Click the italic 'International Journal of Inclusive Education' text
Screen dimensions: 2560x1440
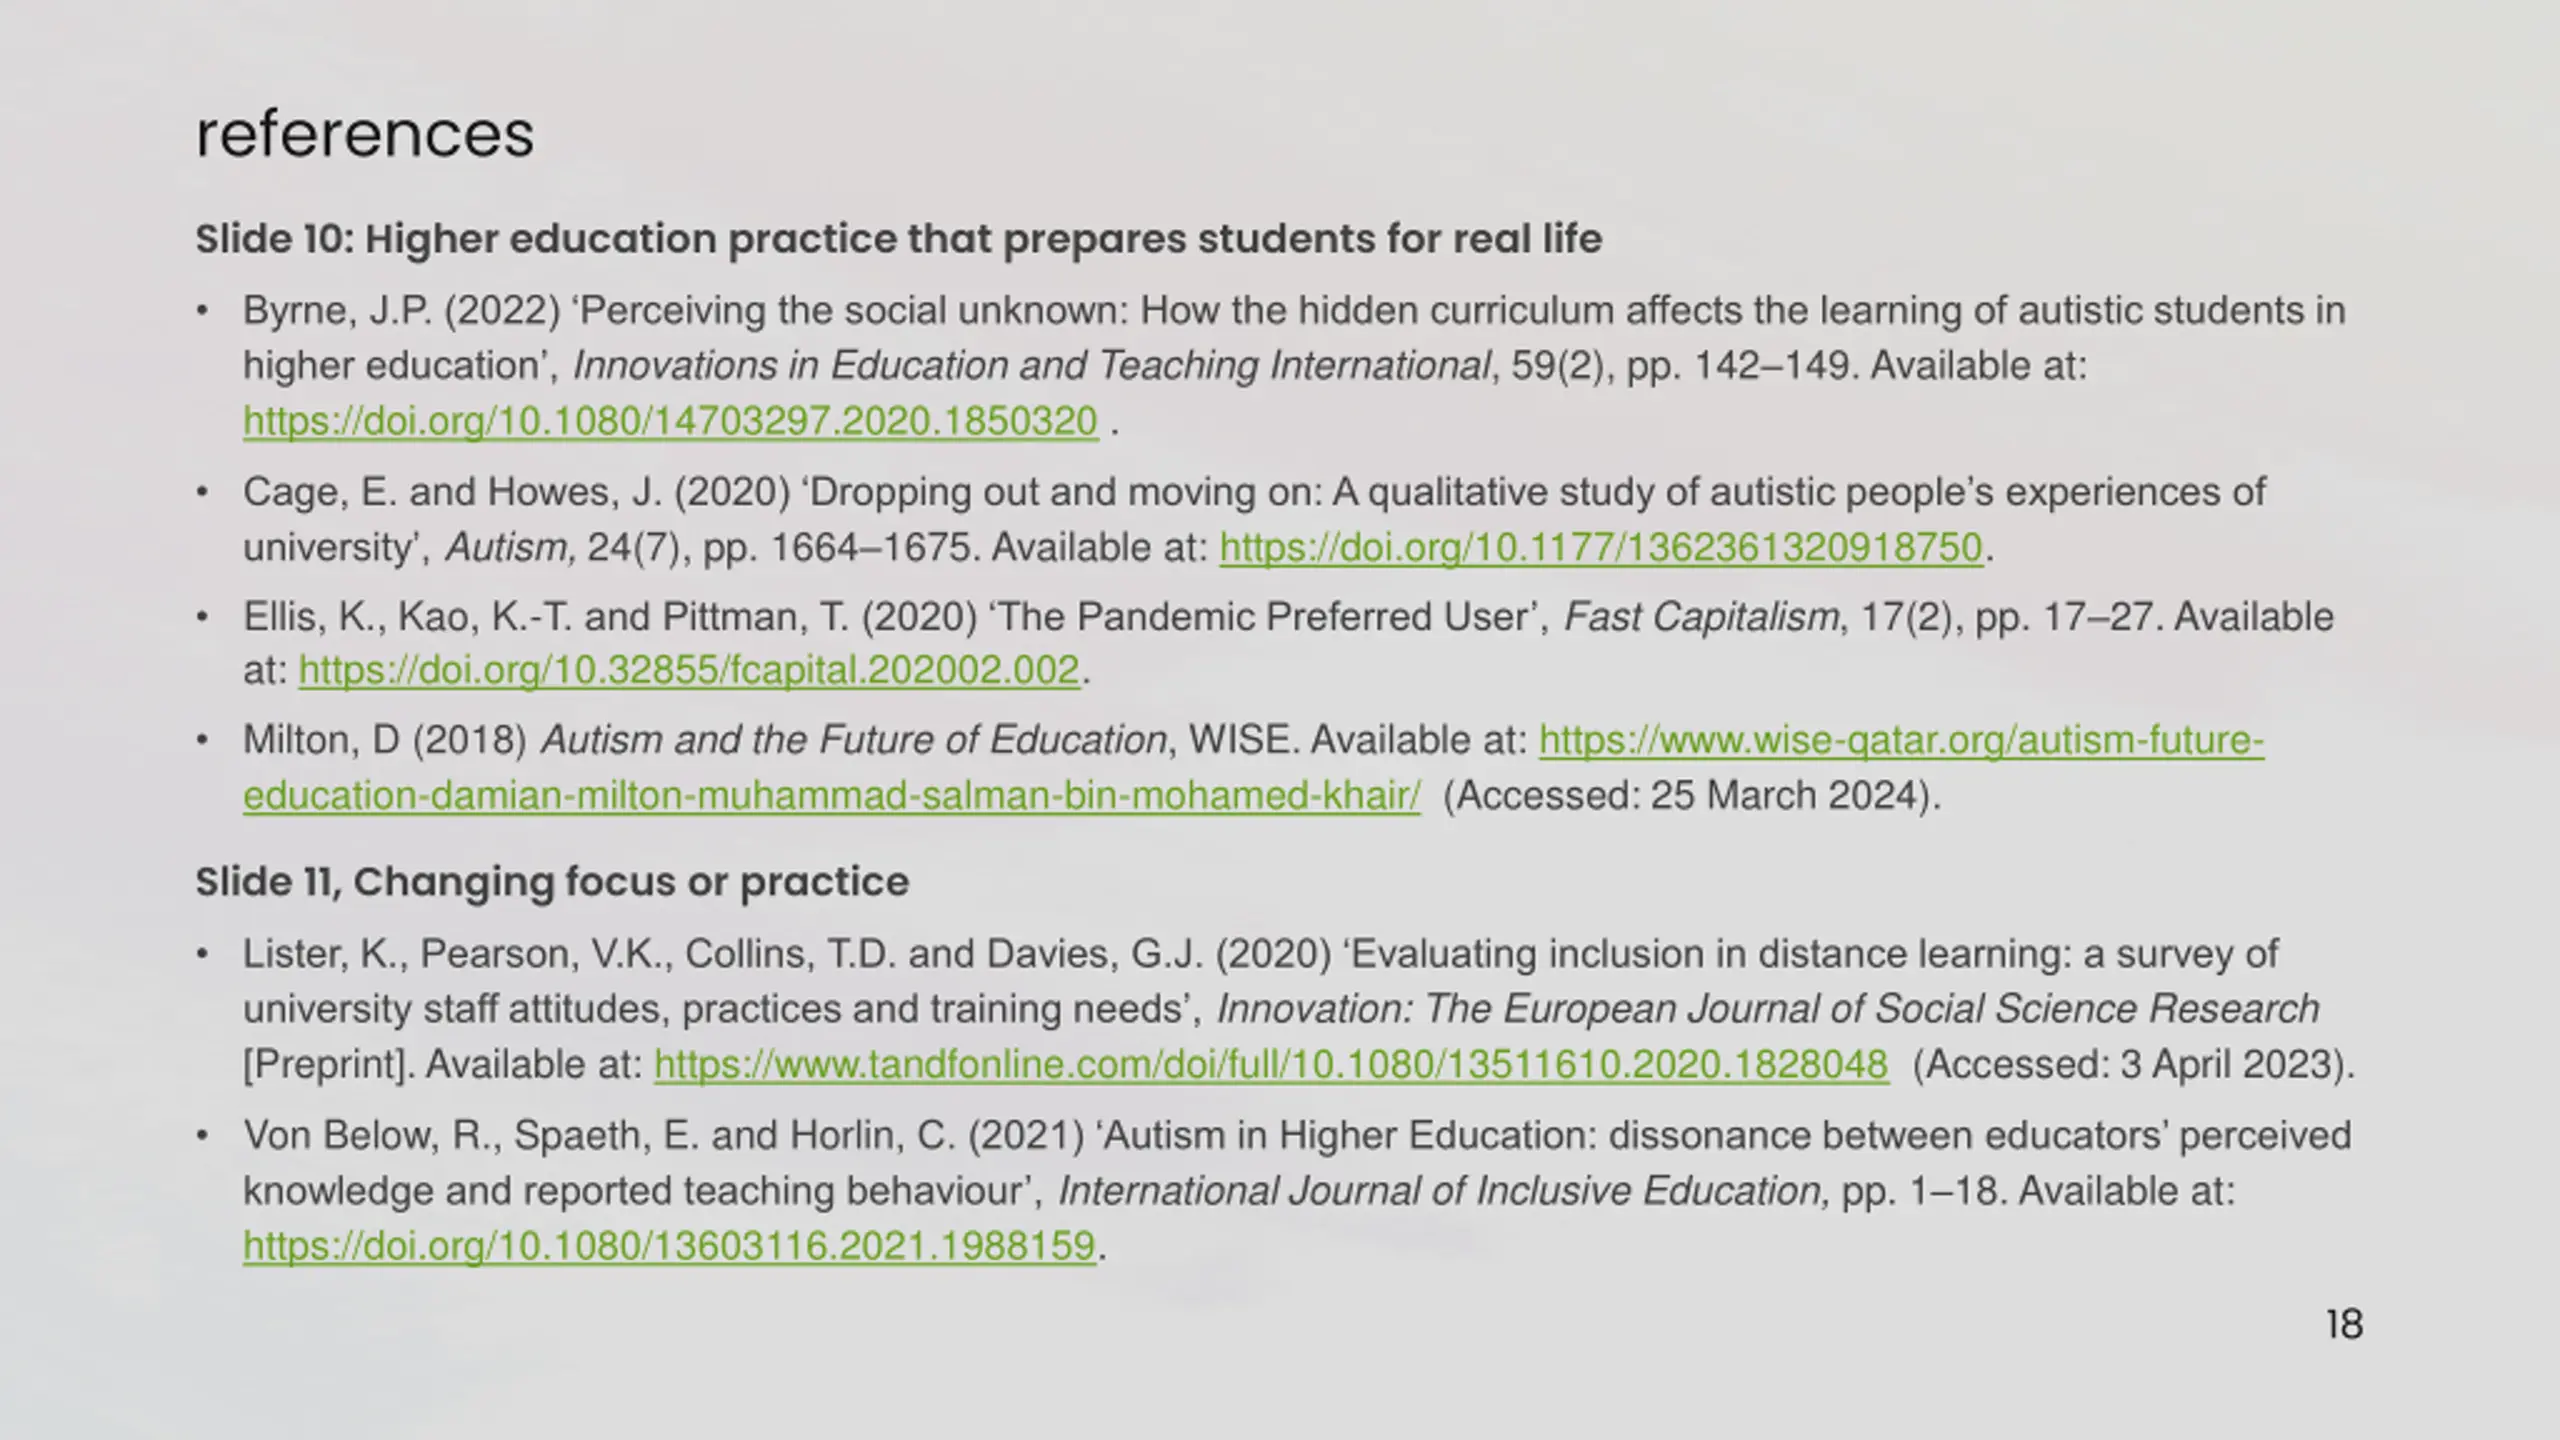[1440, 1191]
